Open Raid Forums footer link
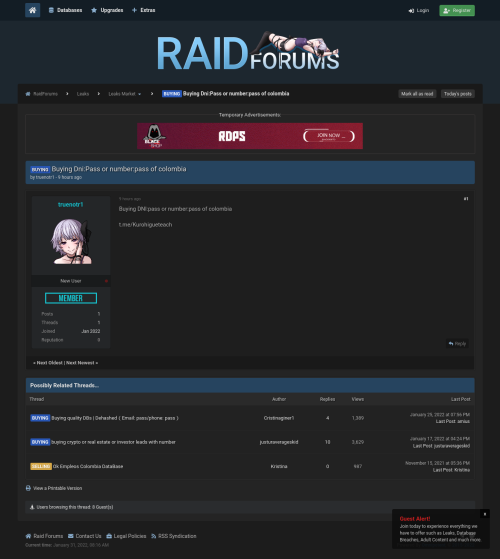The image size is (500, 559). coord(48,536)
